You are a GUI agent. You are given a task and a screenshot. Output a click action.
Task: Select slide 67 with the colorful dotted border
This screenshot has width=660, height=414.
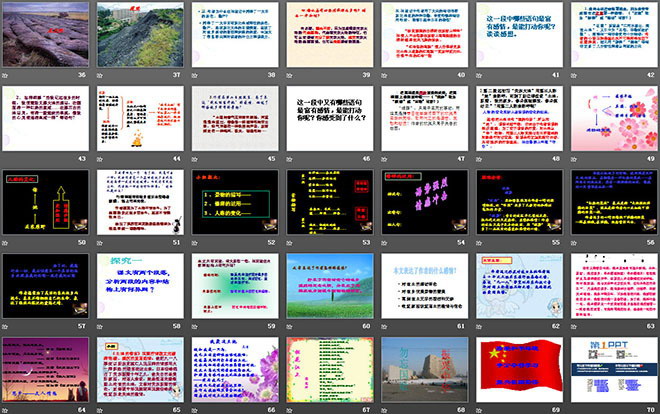click(x=330, y=369)
